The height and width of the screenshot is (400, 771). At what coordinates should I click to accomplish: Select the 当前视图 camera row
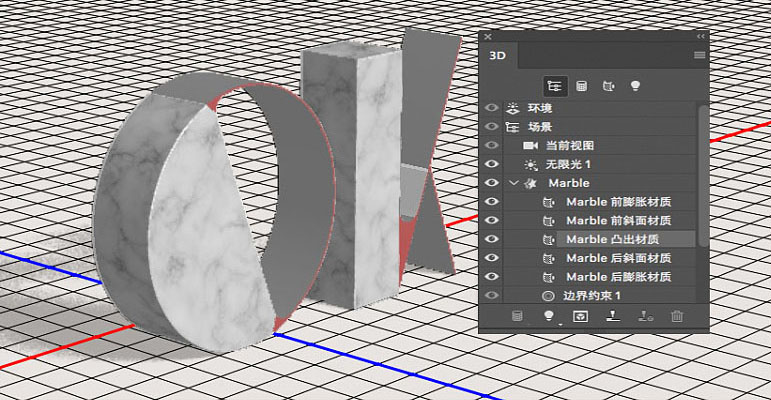point(599,146)
